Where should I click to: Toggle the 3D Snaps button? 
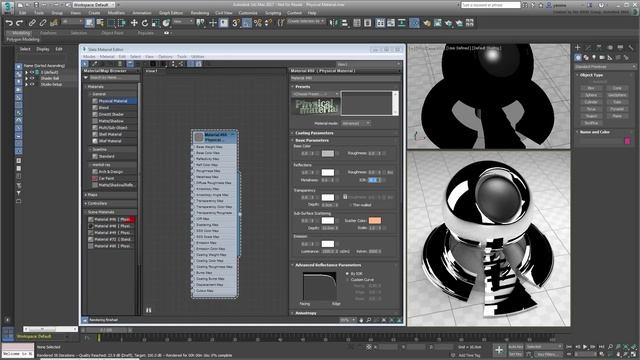(x=236, y=23)
